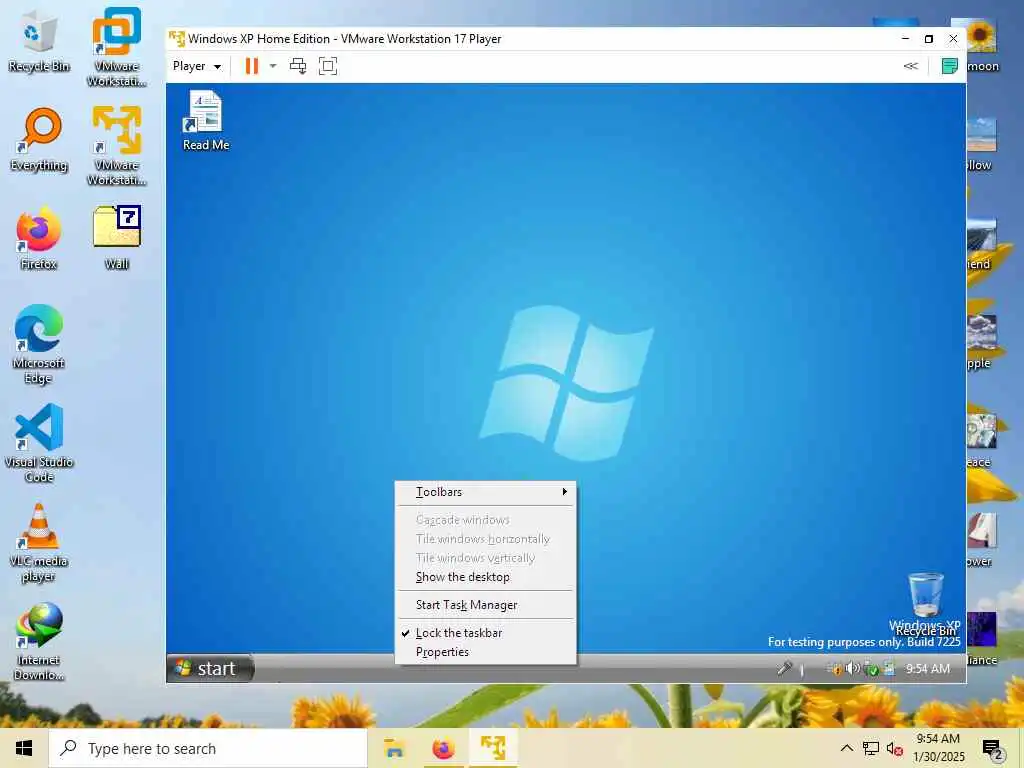Select the Recycle Bin inside the XP virtual machine
This screenshot has width=1024, height=768.
(x=925, y=603)
